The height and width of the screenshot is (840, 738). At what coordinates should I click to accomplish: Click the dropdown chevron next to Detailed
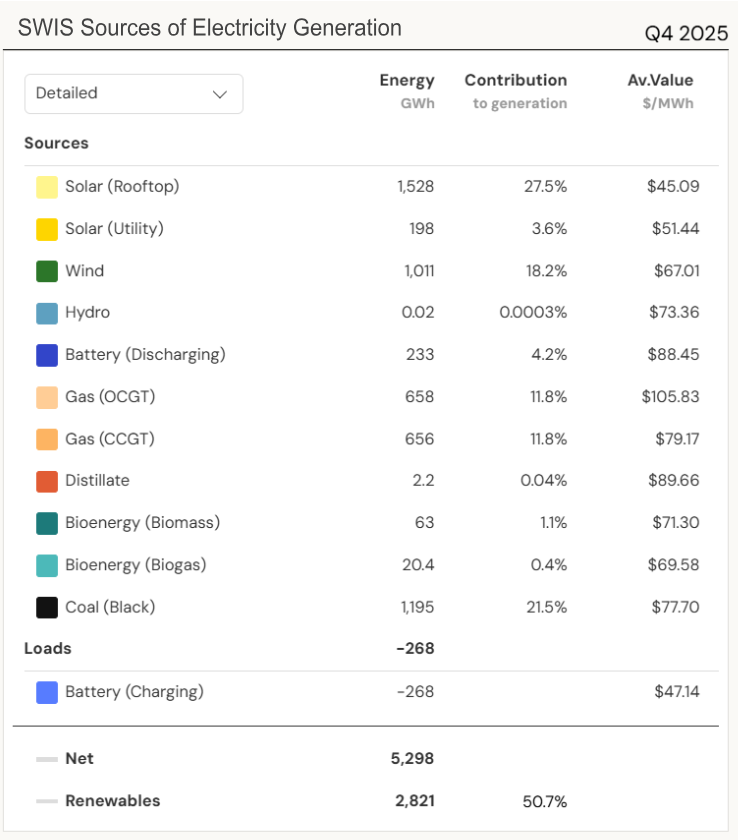coord(219,93)
